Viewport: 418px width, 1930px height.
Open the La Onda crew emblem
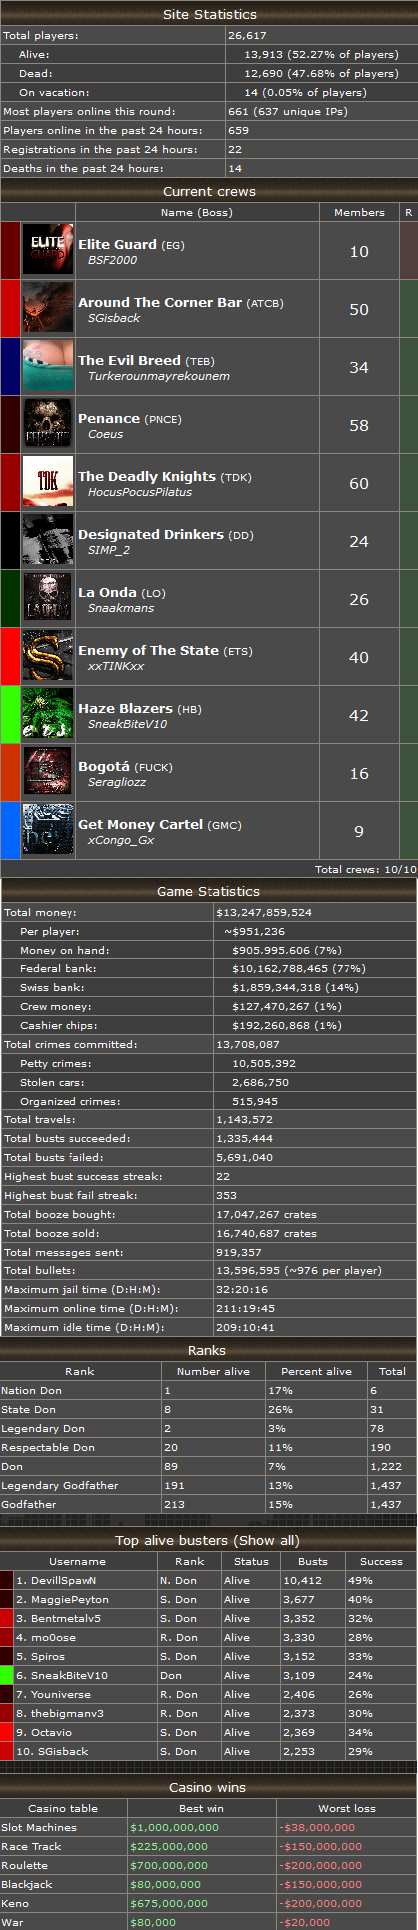[48, 599]
